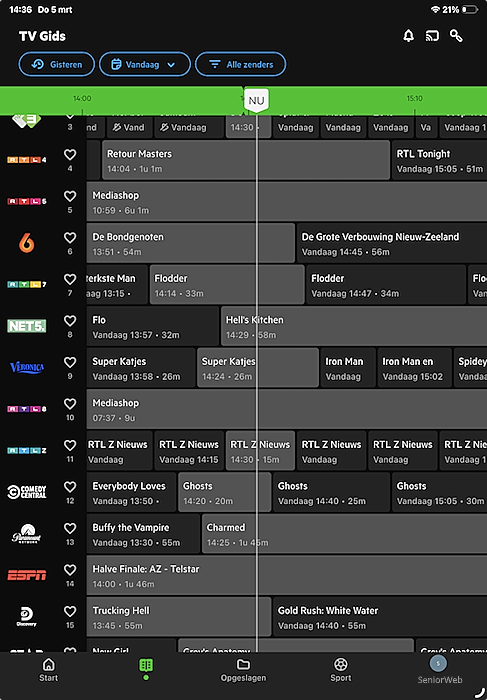Viewport: 487px width, 700px height.
Task: Open Mediashop on RTL 8
Action: tap(287, 409)
